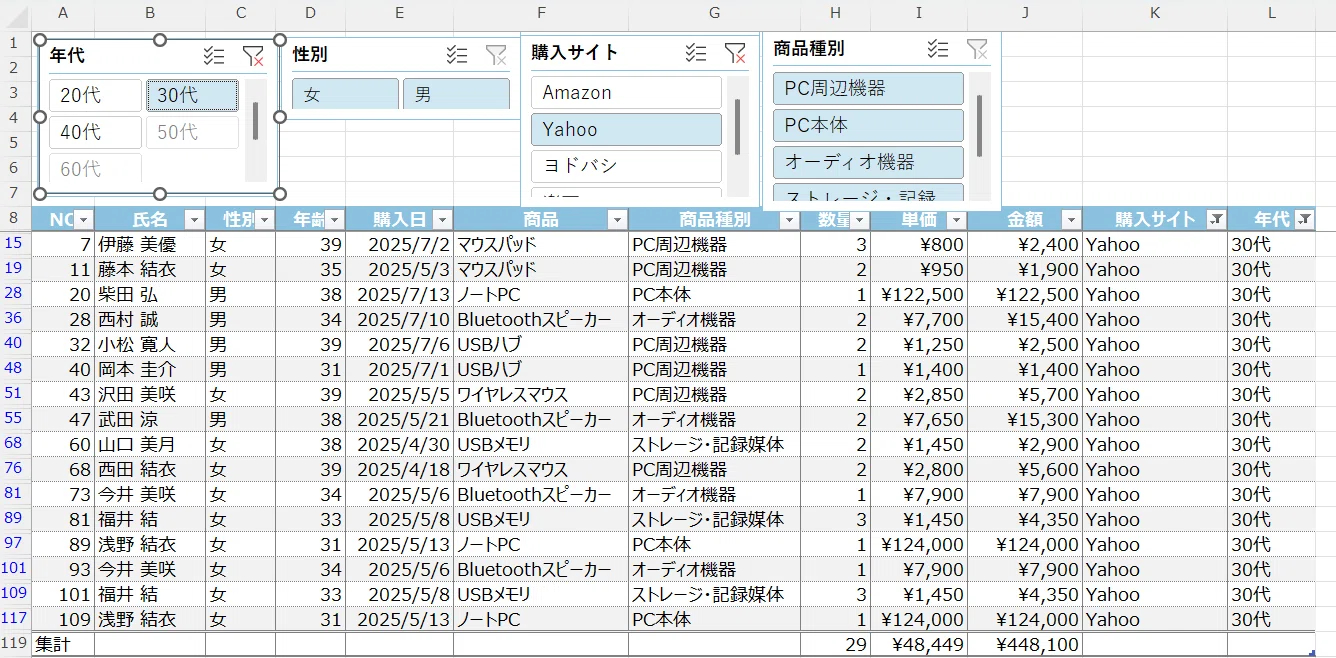Viewport: 1336px width, 658px height.
Task: Clear filter icon on 商品種別 slicer
Action: point(977,48)
